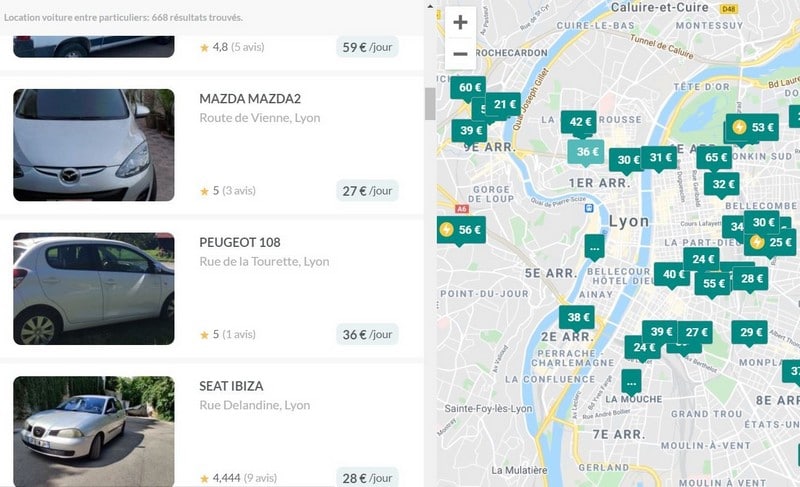Viewport: 800px width, 487px height.
Task: Expand the cluster marker near Bellecour
Action: pos(594,248)
